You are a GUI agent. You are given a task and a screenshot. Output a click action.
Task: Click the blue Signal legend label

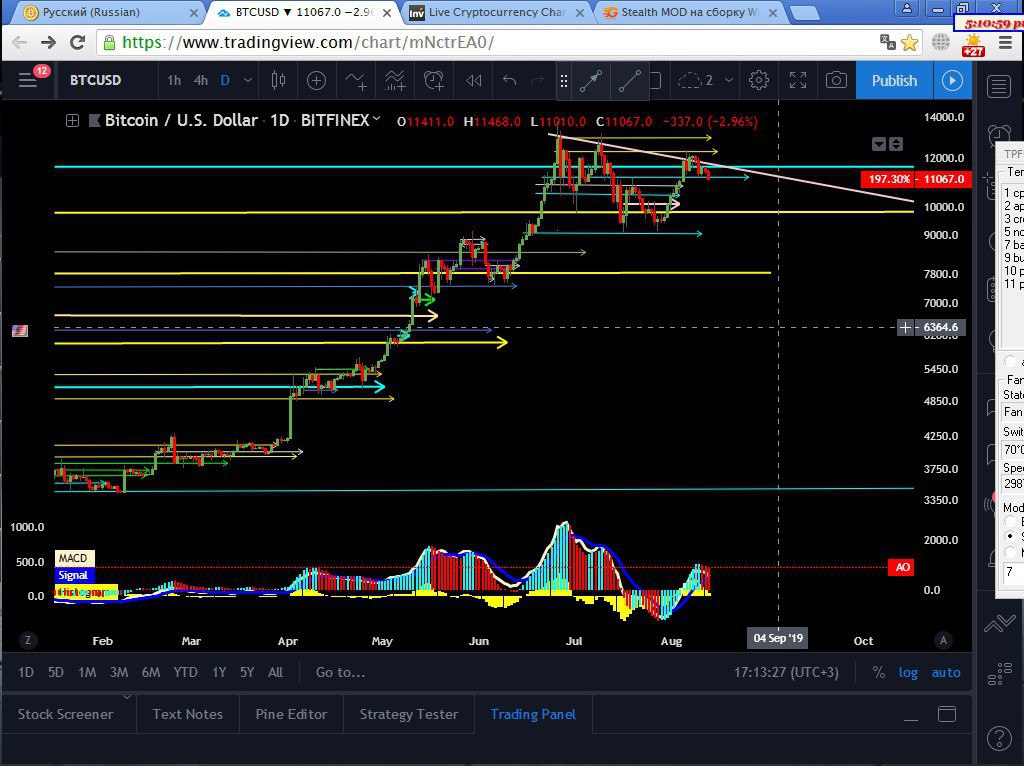(73, 575)
